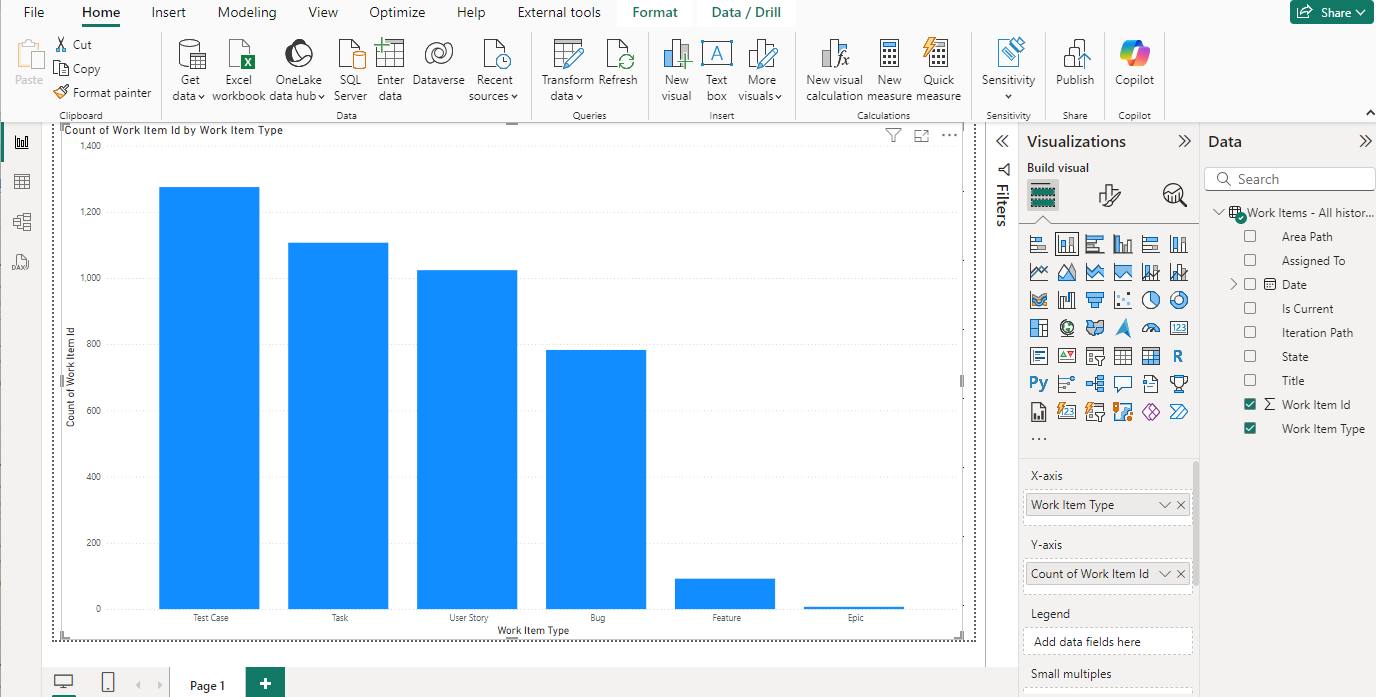Switch to the Data / Drill tab

pyautogui.click(x=745, y=13)
